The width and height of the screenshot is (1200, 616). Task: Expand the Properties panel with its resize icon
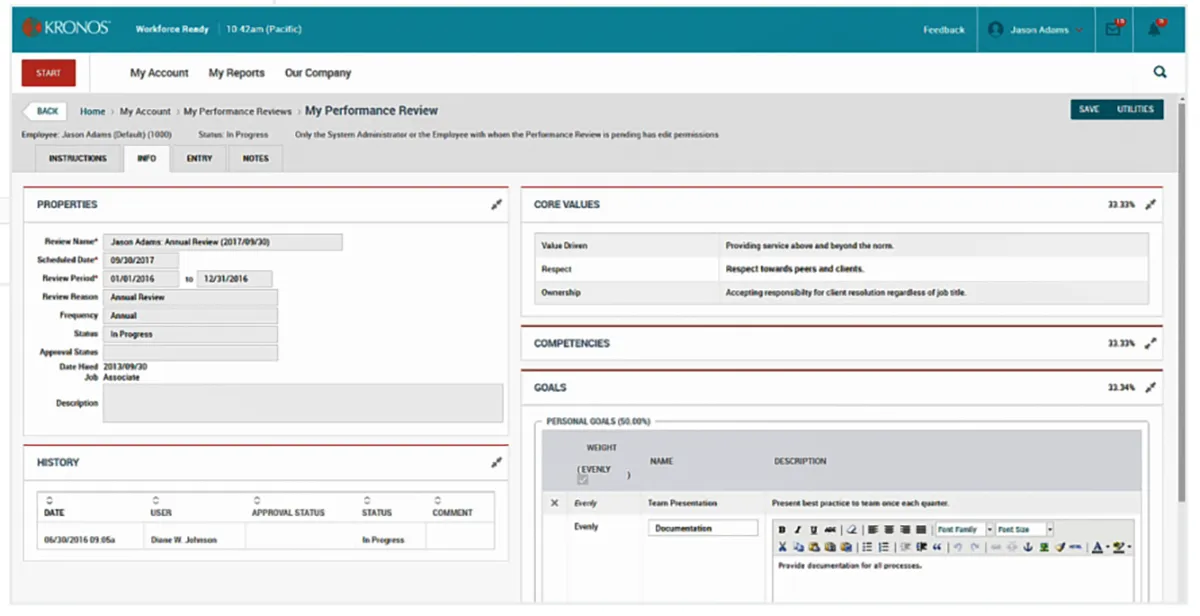pos(496,205)
